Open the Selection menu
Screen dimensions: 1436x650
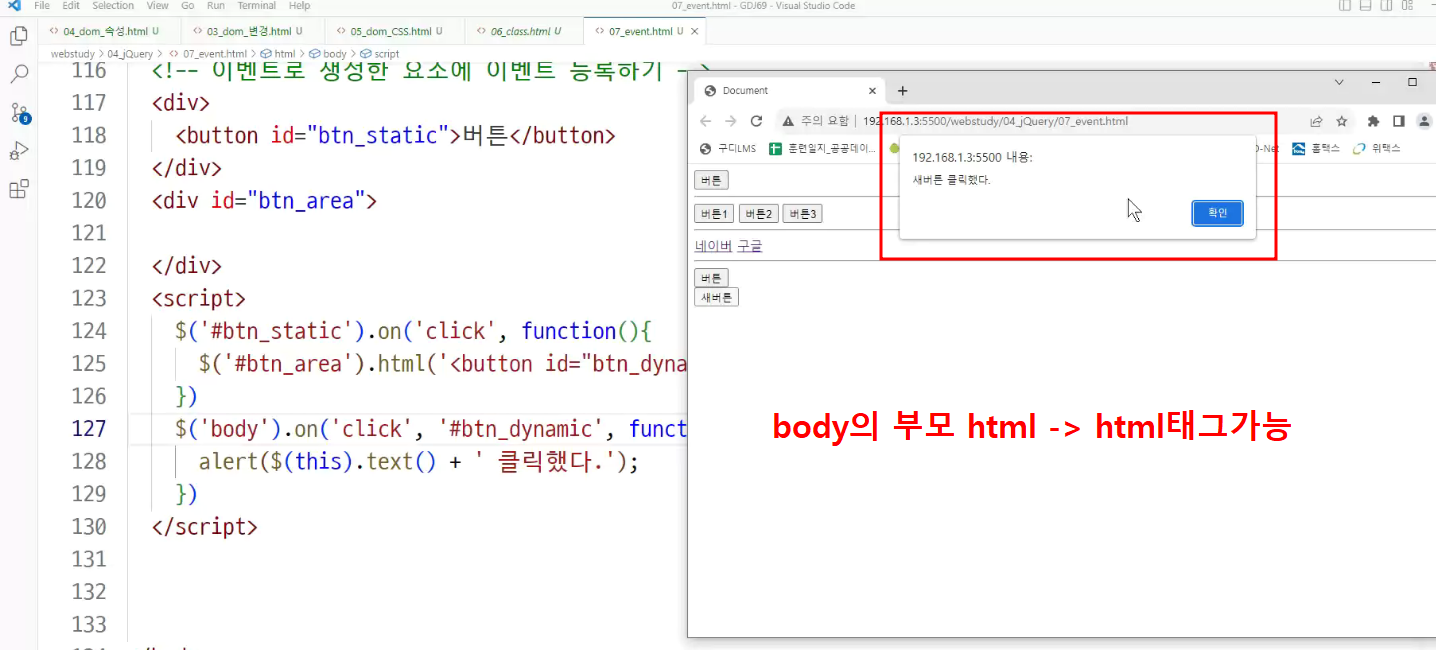click(113, 6)
